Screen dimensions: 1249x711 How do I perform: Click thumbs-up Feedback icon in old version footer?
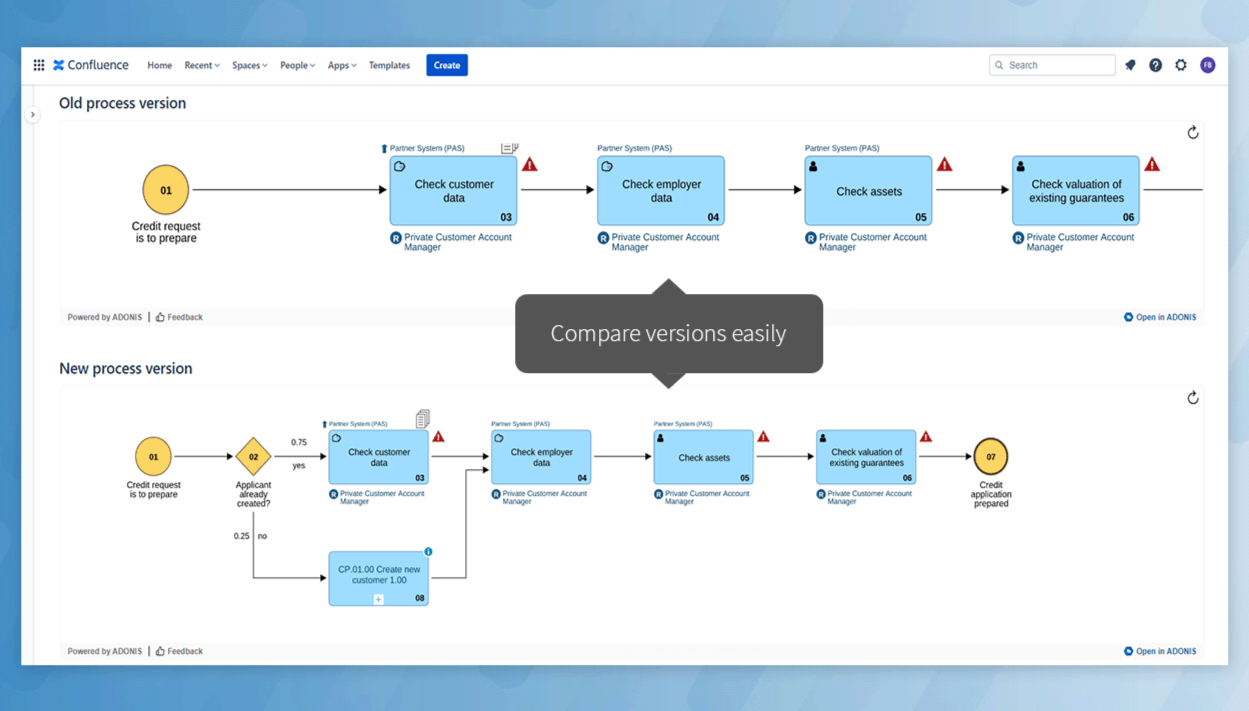(x=160, y=317)
